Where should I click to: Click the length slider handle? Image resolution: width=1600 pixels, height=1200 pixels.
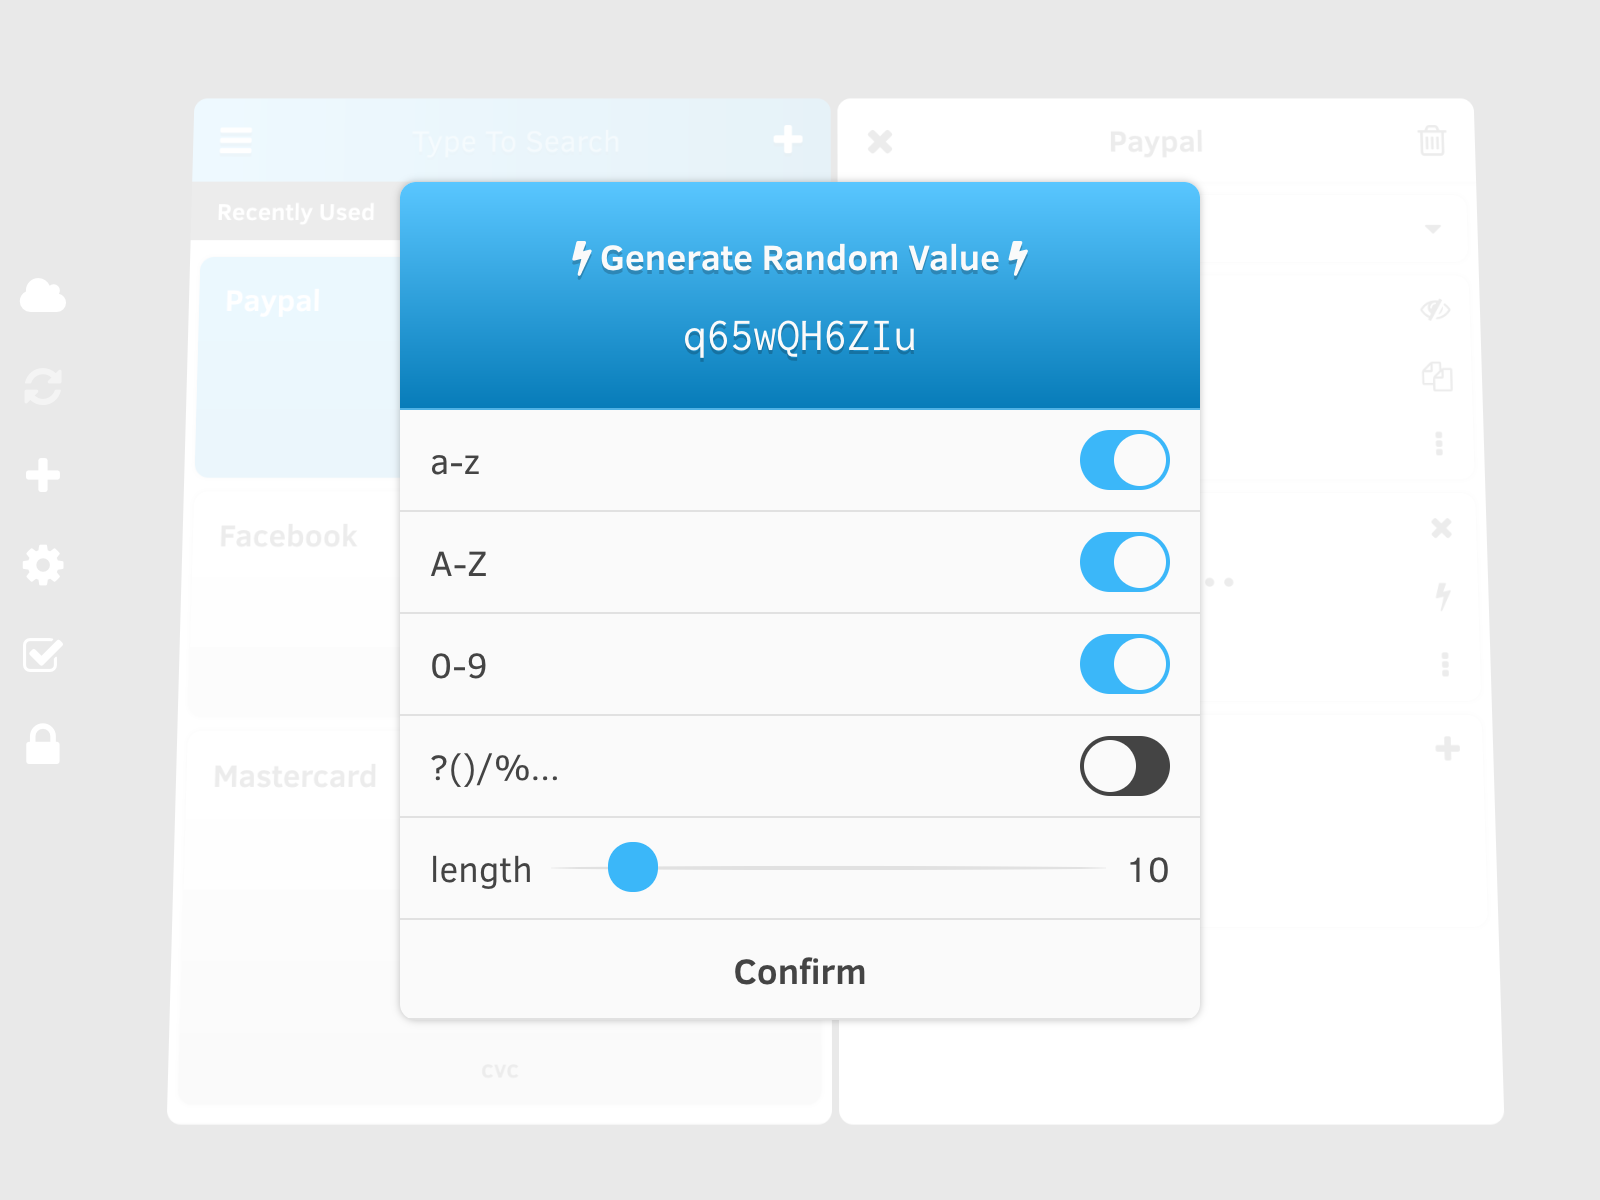click(x=633, y=867)
